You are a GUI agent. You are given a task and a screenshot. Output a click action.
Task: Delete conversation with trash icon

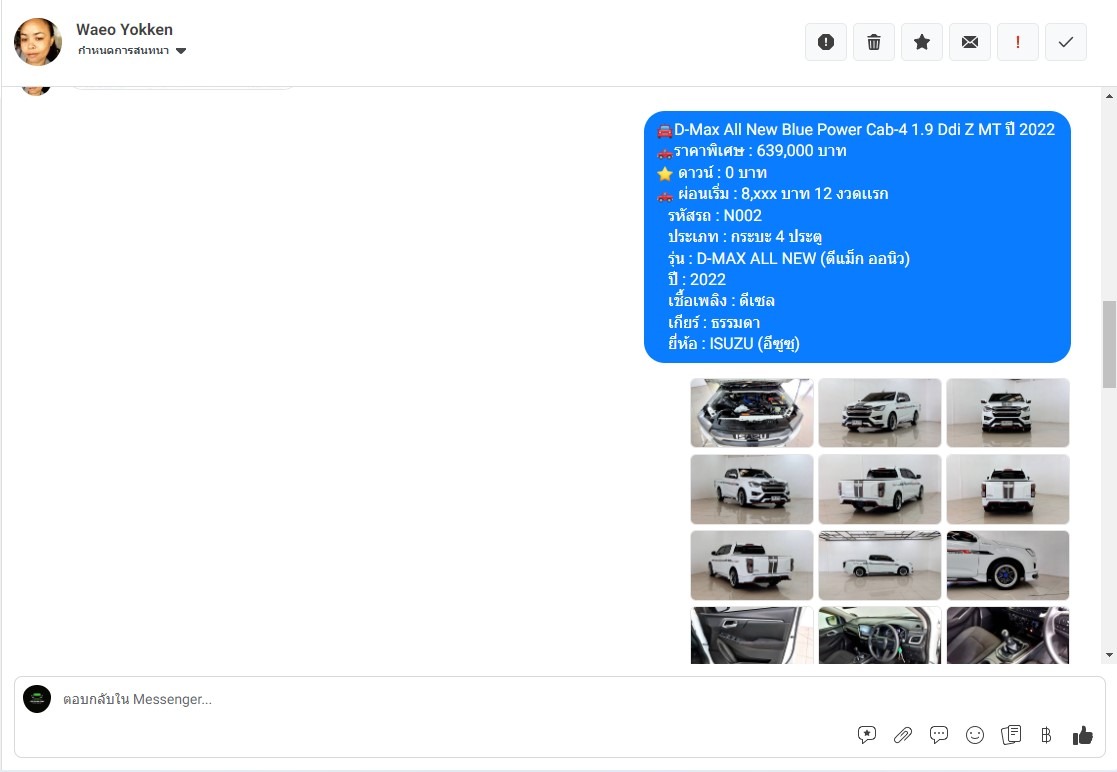[873, 42]
